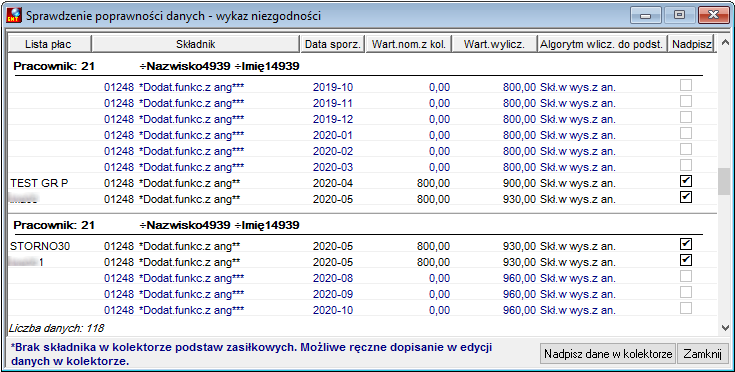The width and height of the screenshot is (735, 372).
Task: Sort by Lista płac column header
Action: tap(49, 44)
